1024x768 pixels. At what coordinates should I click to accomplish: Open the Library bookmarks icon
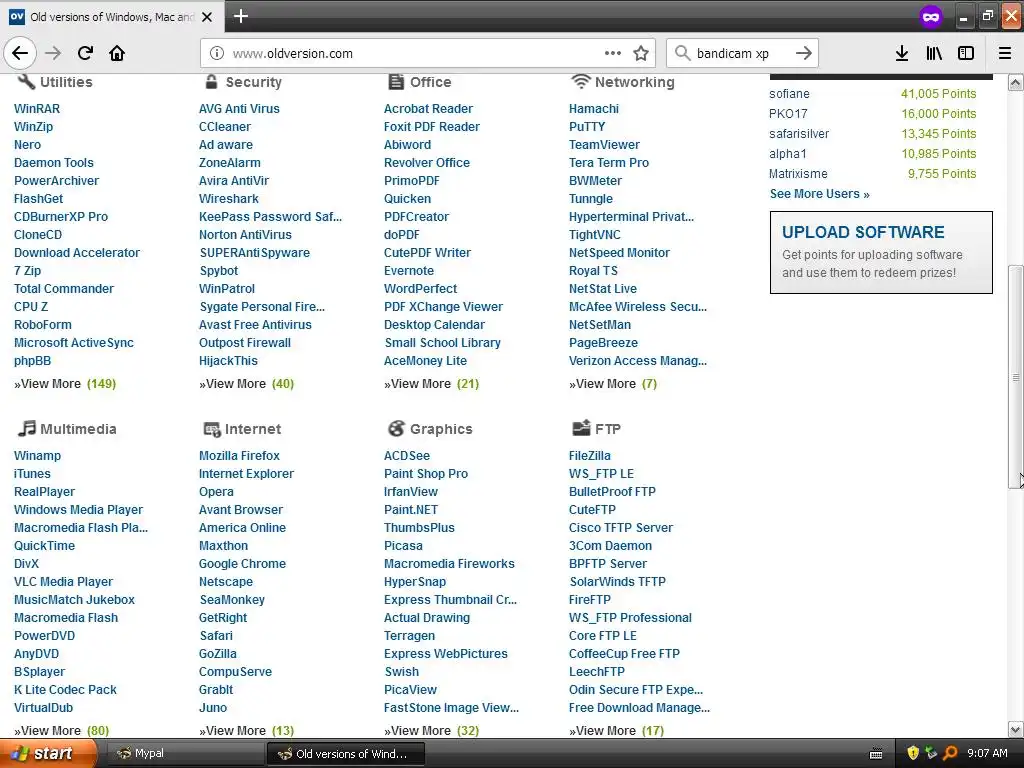[934, 53]
